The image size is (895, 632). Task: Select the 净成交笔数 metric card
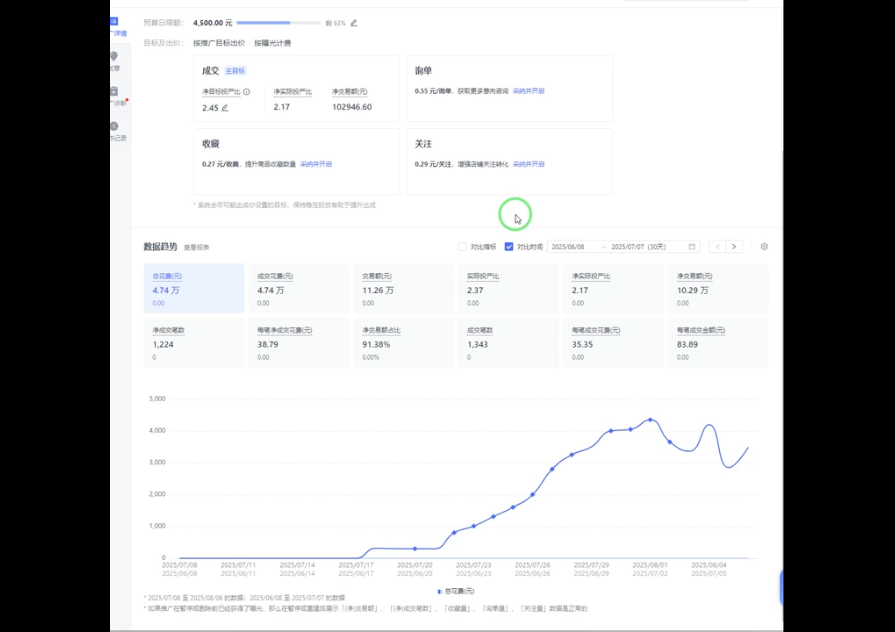click(193, 342)
